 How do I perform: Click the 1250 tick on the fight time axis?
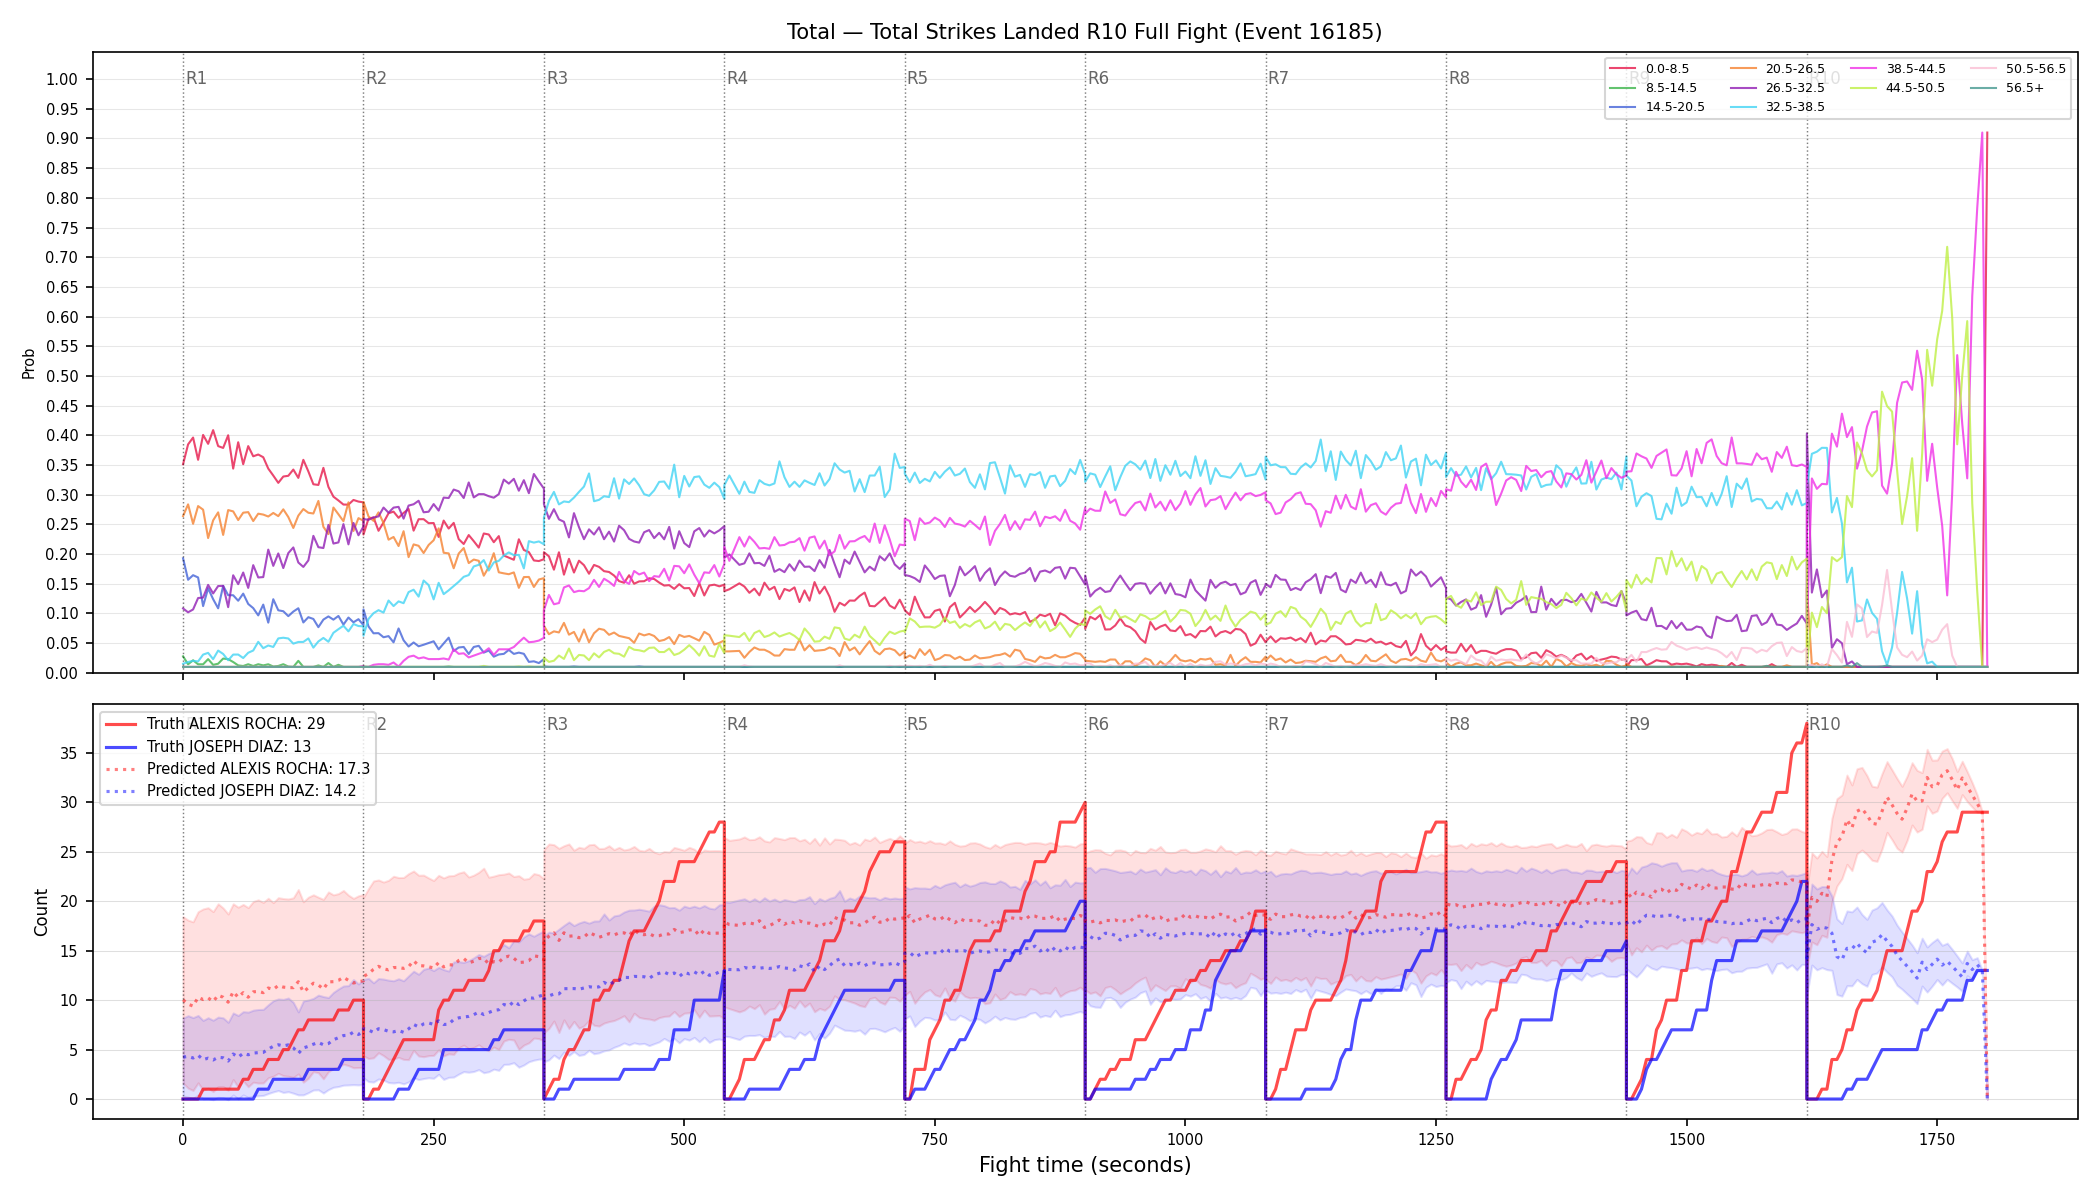coord(1436,1139)
